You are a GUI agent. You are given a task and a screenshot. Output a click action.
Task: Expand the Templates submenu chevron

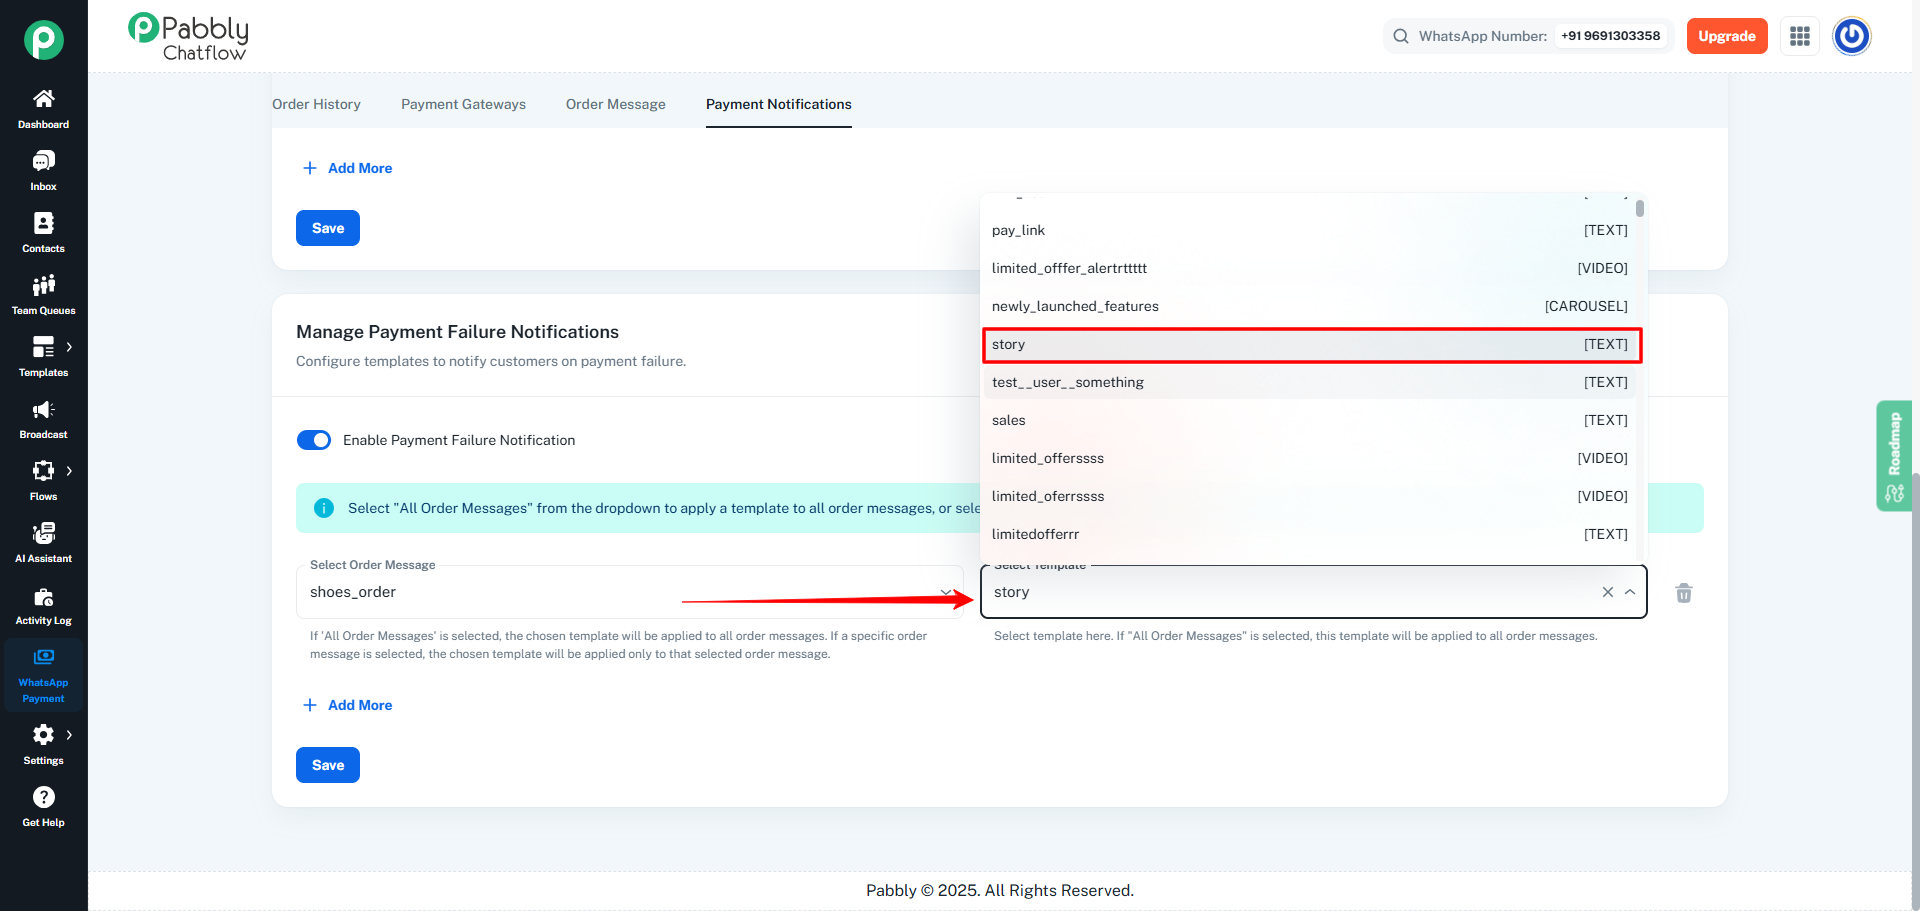[69, 347]
